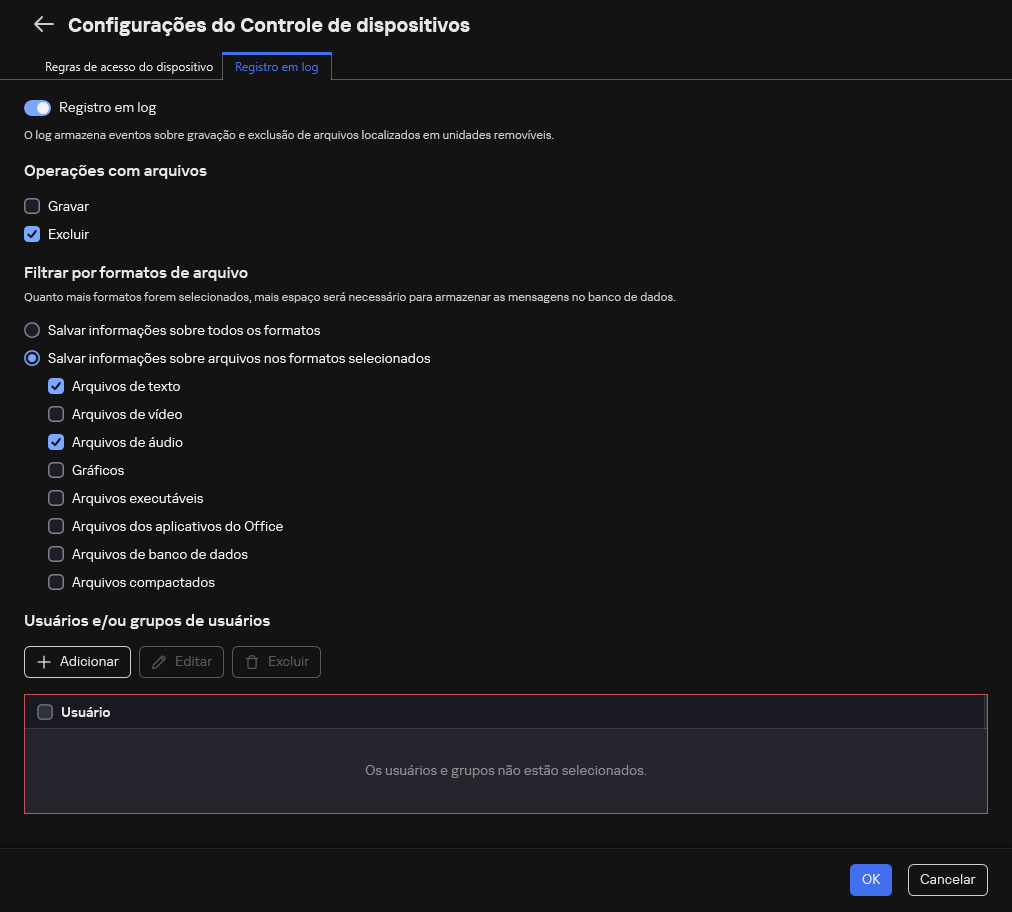Confirm settings with the OK button
The image size is (1012, 912).
point(870,880)
